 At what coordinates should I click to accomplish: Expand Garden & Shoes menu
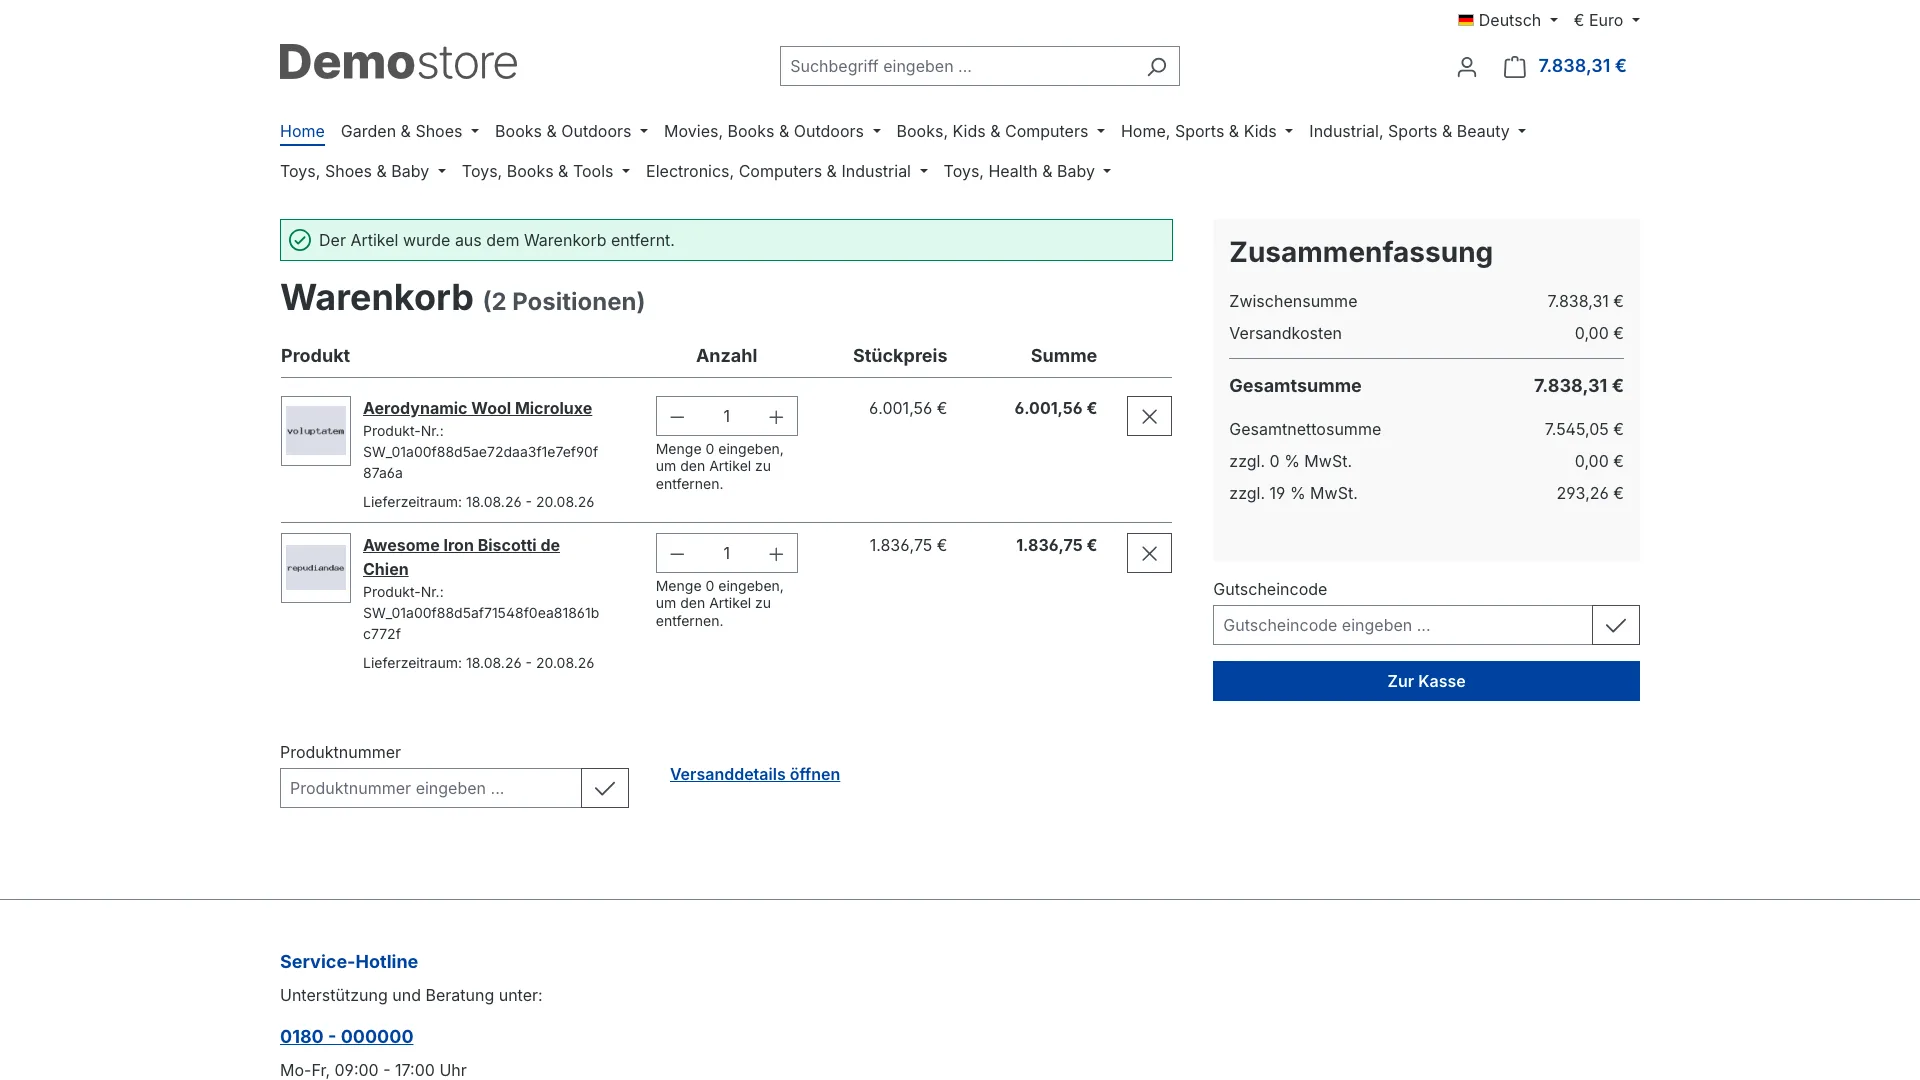(410, 131)
